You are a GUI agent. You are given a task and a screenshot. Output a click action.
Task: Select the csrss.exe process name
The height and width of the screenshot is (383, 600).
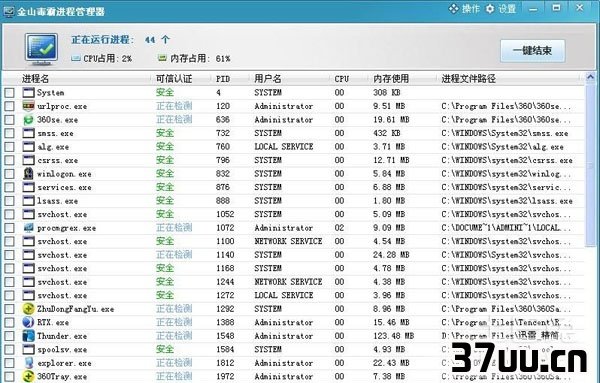(58, 160)
